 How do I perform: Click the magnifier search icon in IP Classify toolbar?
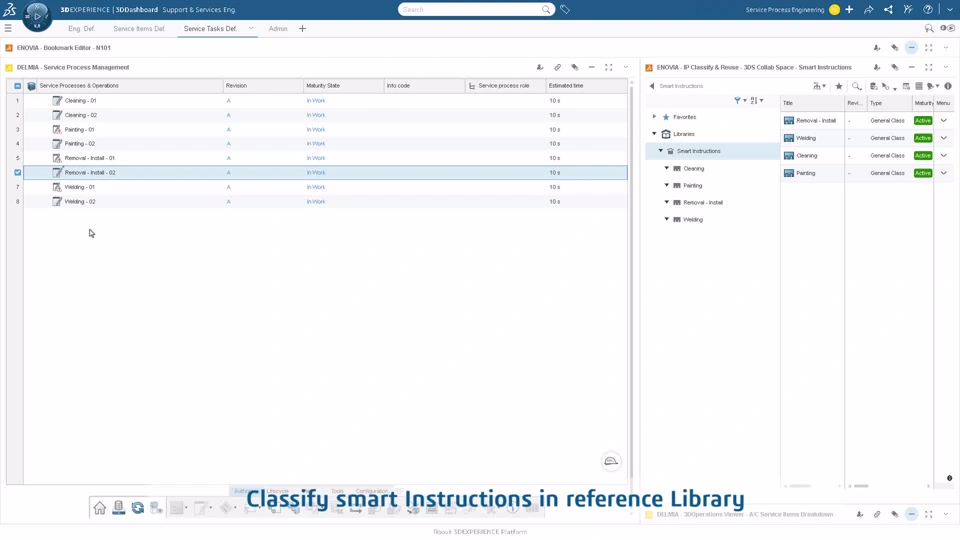coord(857,86)
